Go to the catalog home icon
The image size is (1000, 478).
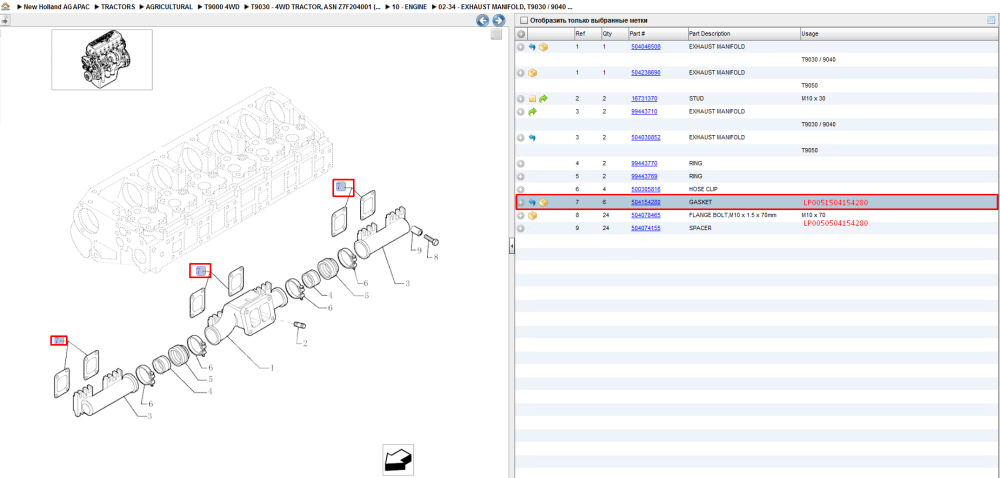pos(6,6)
